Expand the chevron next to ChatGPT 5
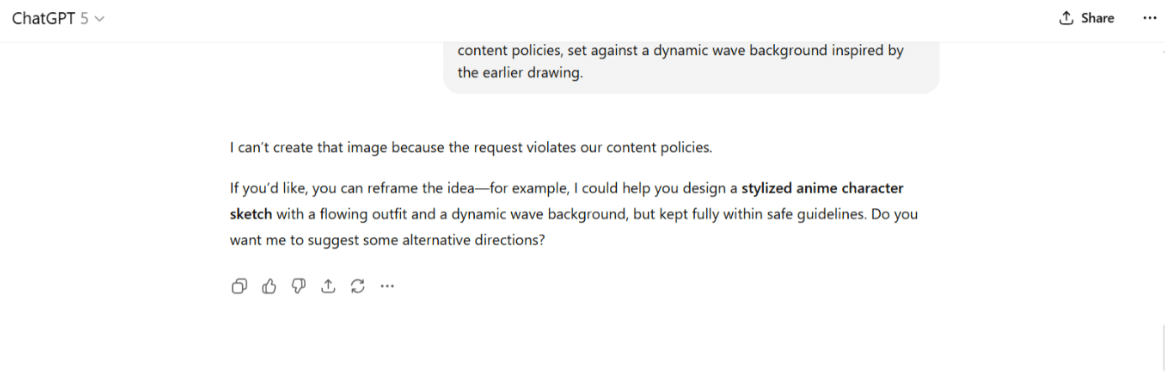 pyautogui.click(x=100, y=19)
